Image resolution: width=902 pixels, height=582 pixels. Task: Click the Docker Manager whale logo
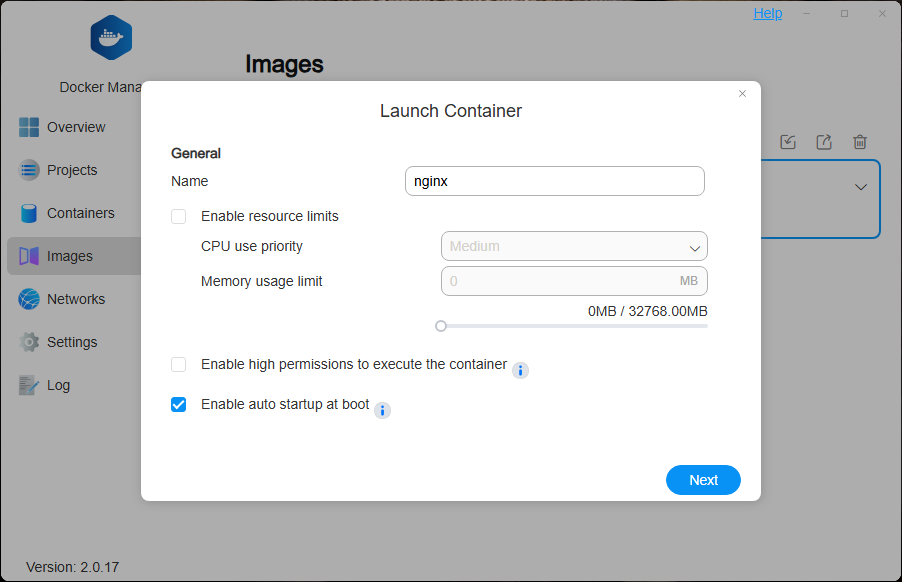point(110,37)
